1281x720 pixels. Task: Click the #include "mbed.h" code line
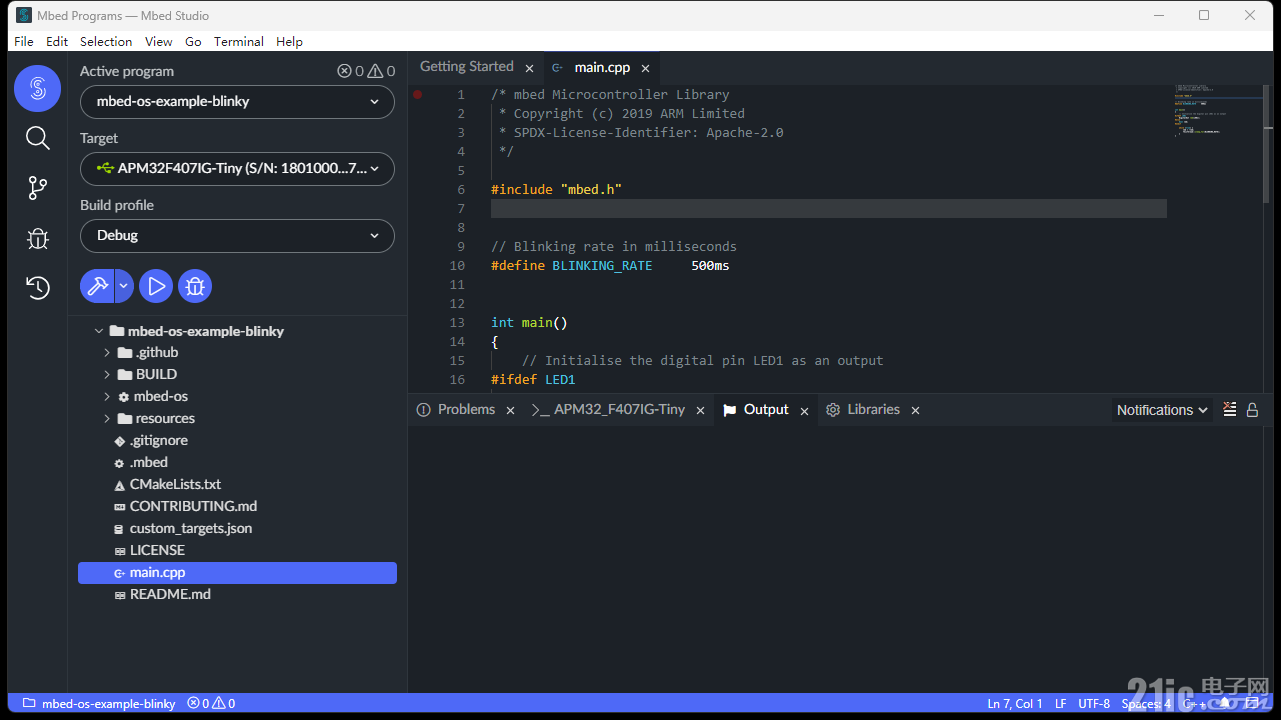(x=556, y=189)
